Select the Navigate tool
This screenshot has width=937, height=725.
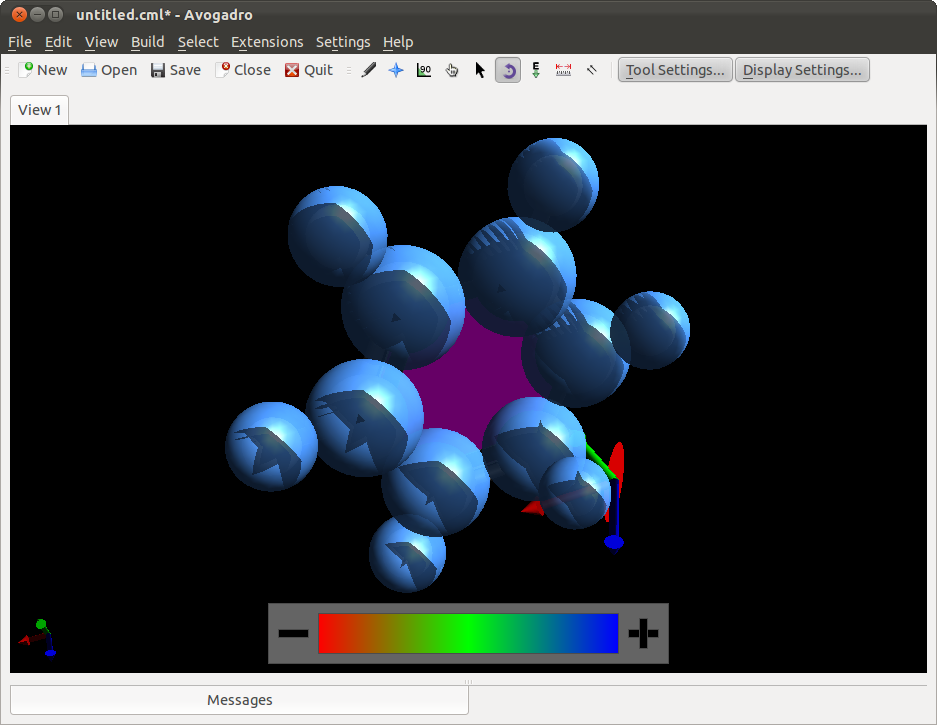tap(395, 69)
